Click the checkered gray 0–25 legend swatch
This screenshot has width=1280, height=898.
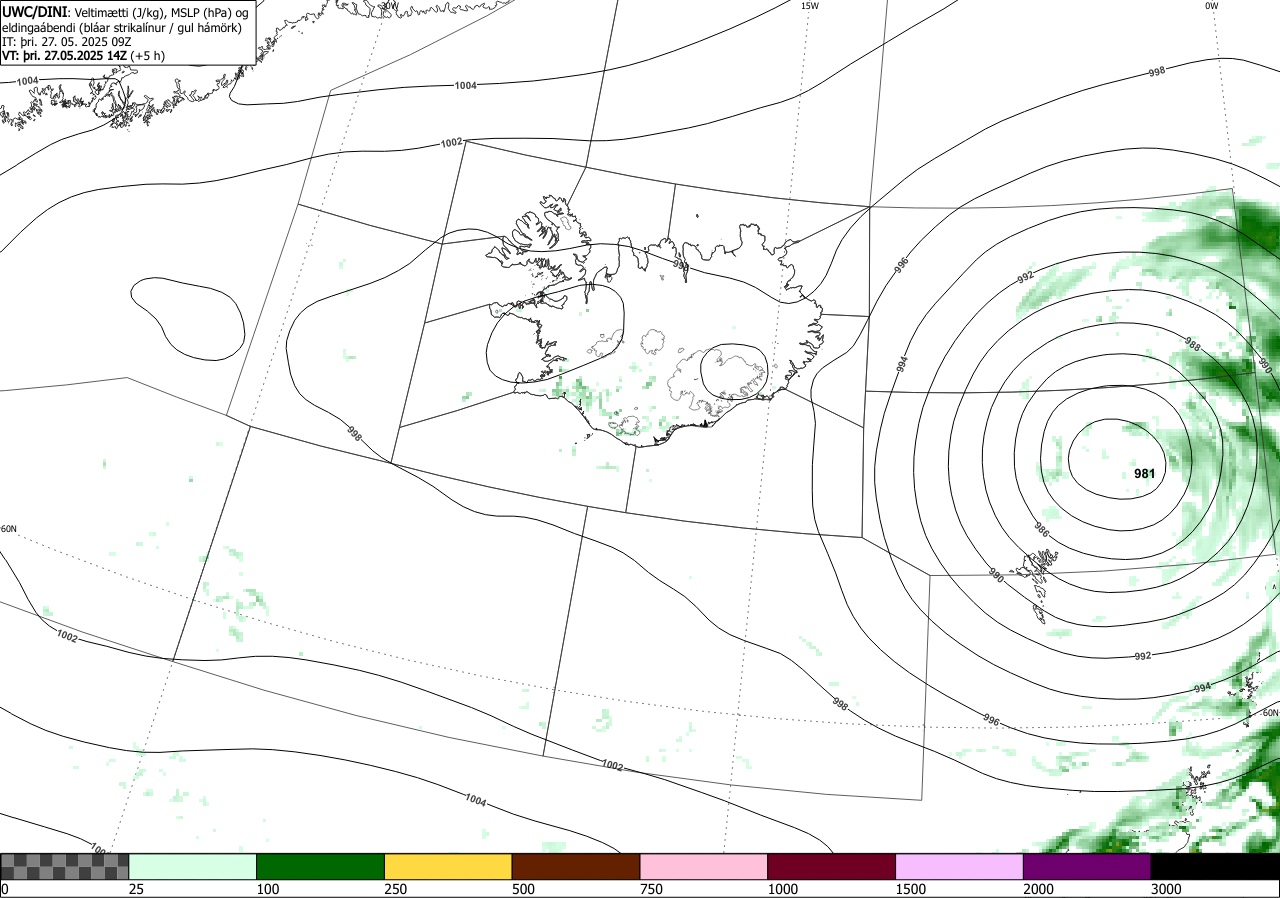(x=65, y=866)
